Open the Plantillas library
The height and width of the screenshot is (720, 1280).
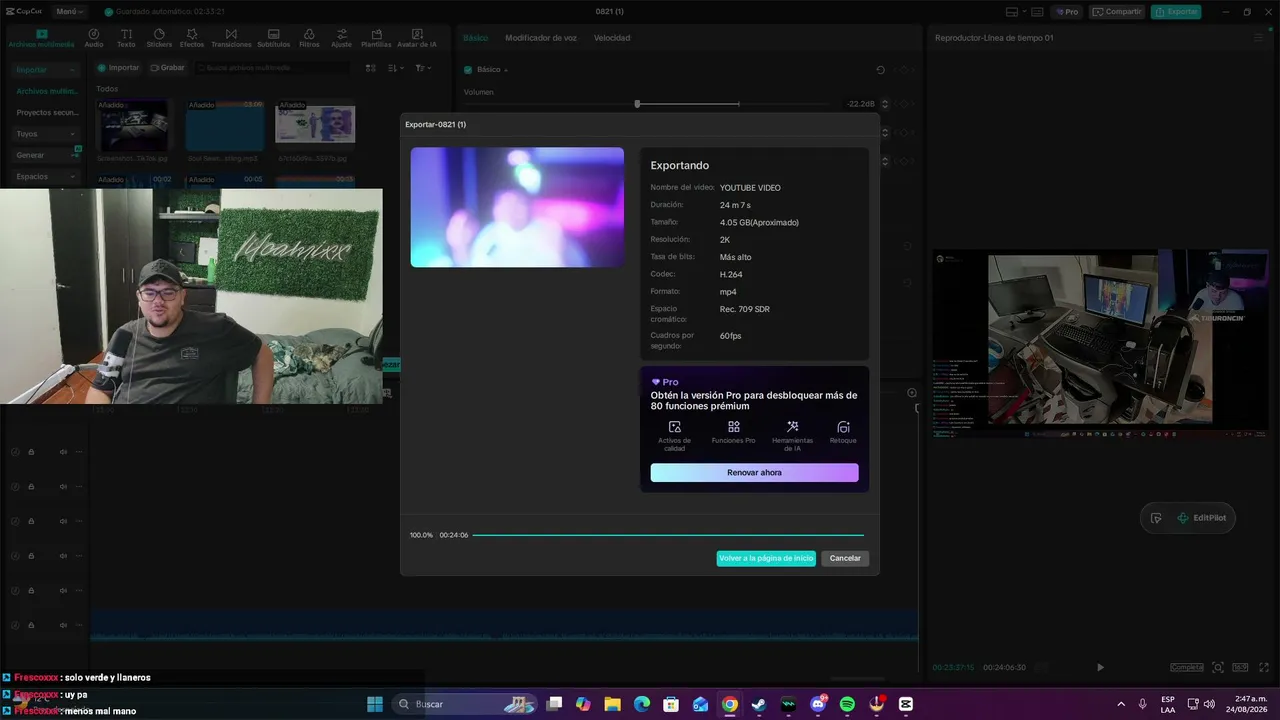click(x=376, y=38)
